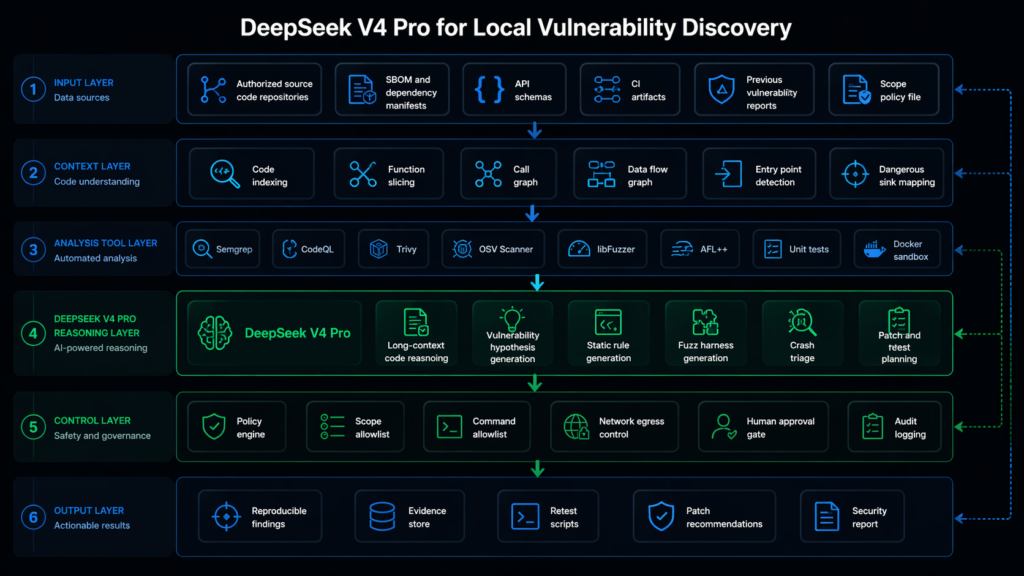Click the Reproducible findings target icon
1024x576 pixels.
(225, 517)
